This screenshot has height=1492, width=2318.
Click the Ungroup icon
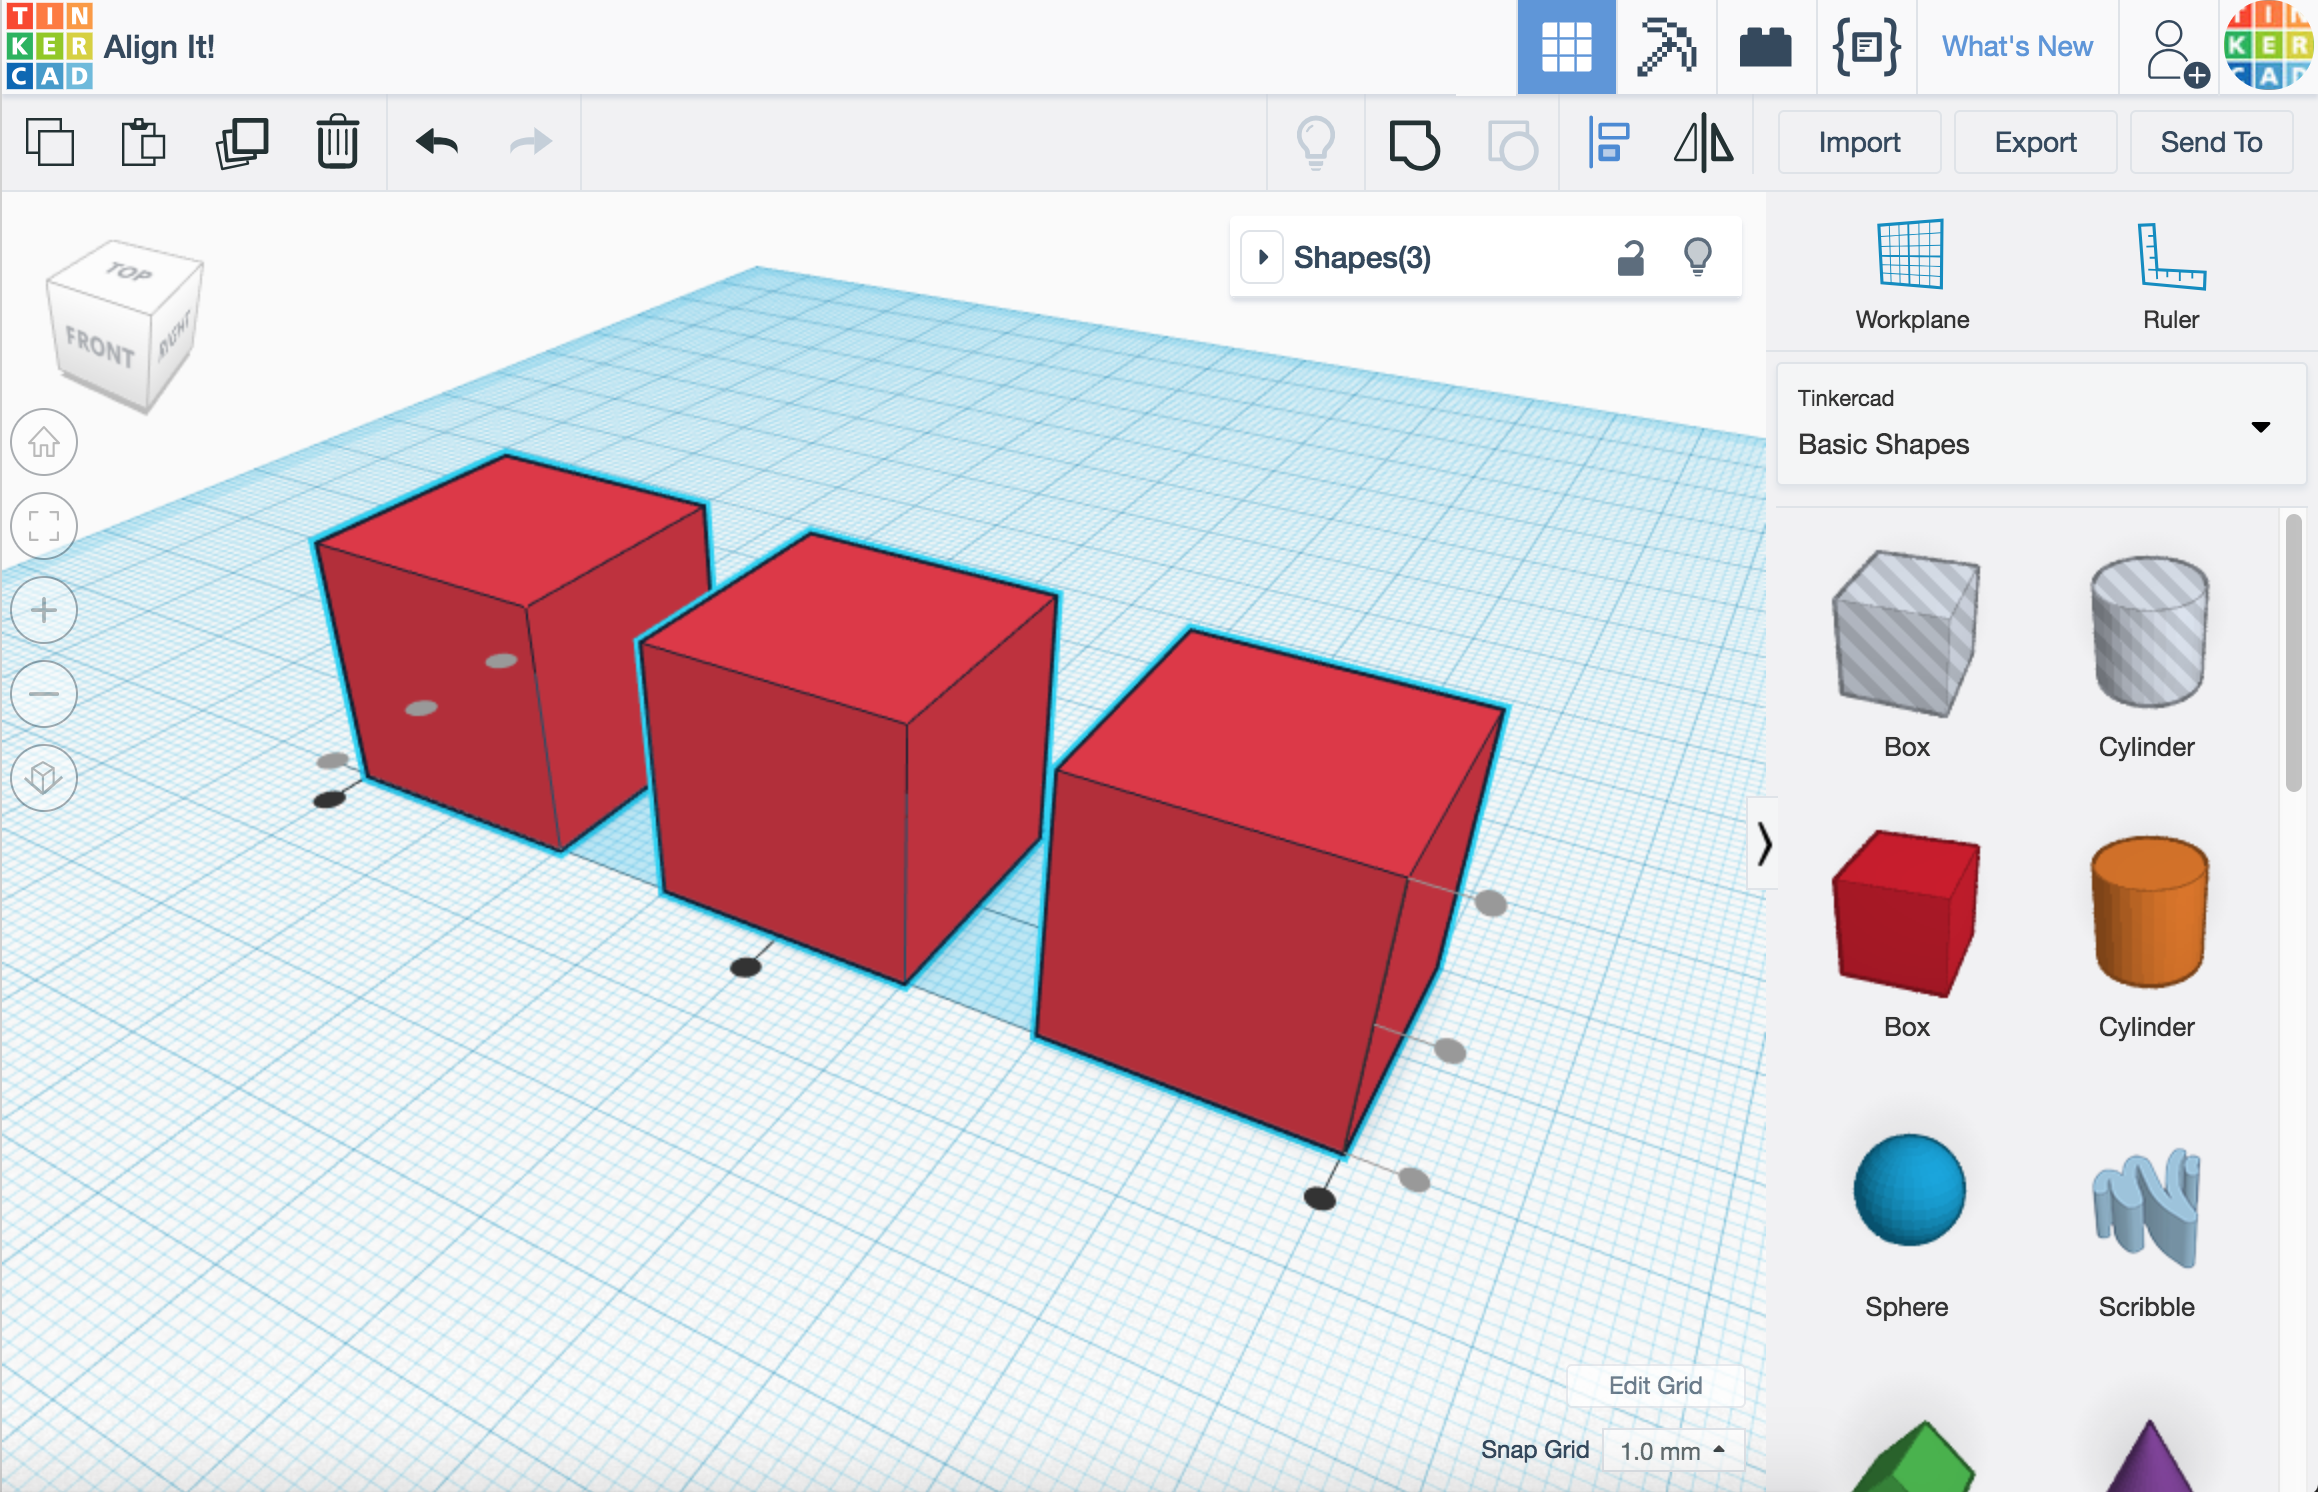point(1512,144)
